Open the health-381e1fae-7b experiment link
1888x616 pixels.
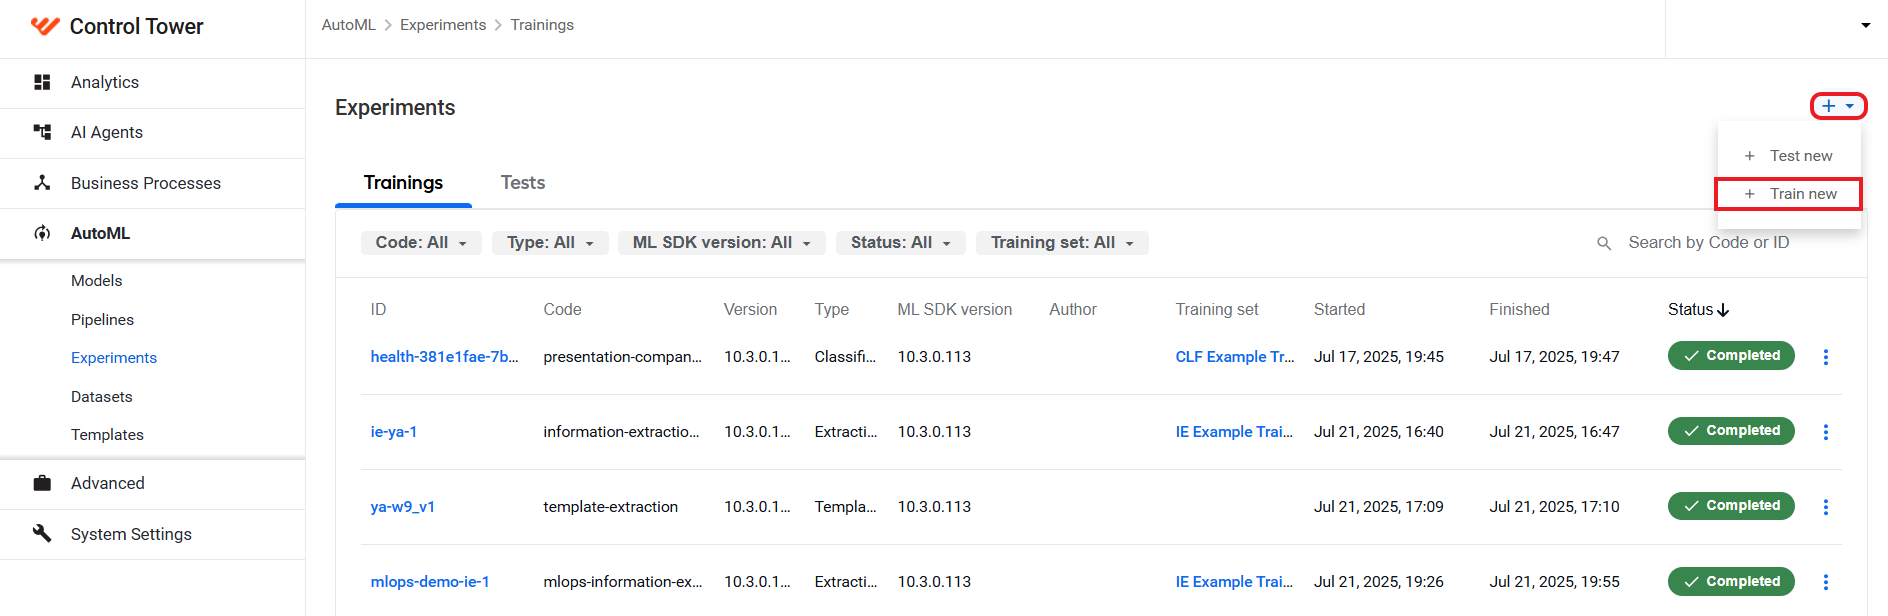444,357
